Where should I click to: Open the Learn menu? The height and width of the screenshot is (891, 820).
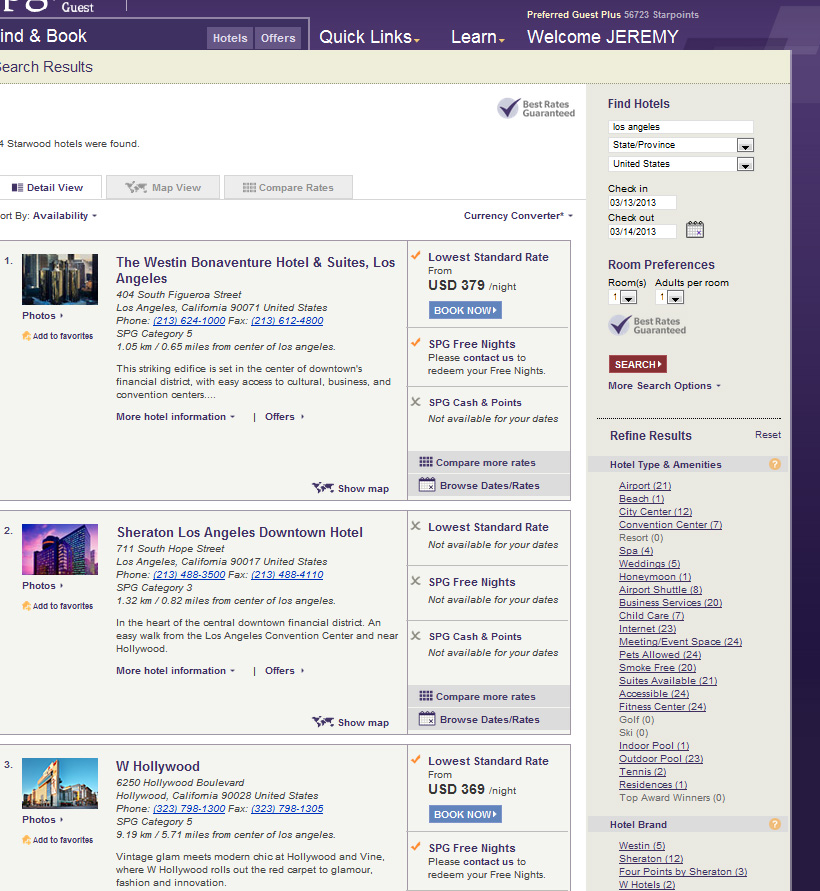coord(477,37)
